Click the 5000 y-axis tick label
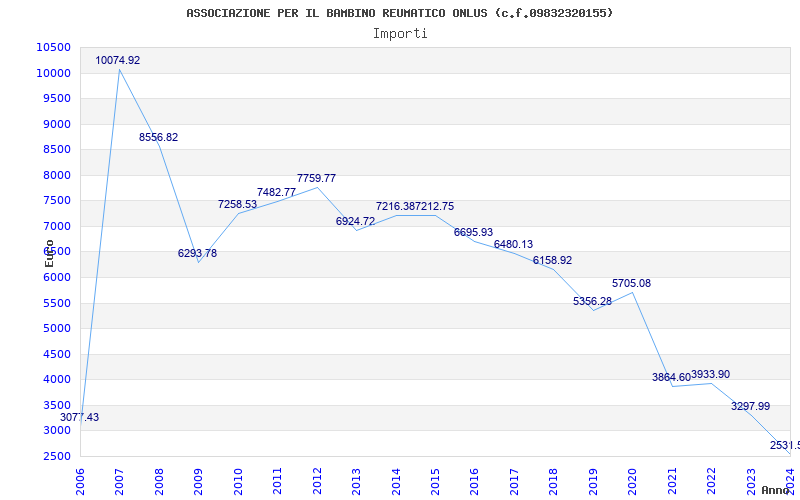Viewport: 800px width, 500px height. point(57,329)
